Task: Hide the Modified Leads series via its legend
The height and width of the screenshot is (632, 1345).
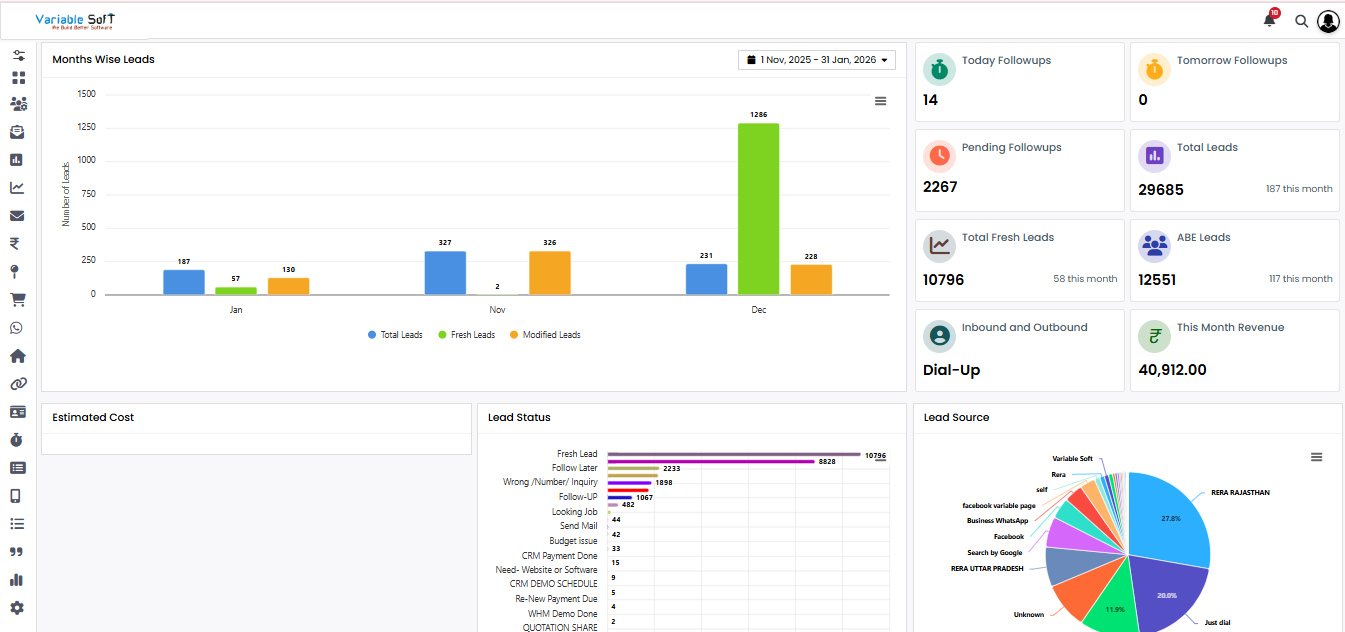Action: pyautogui.click(x=544, y=334)
